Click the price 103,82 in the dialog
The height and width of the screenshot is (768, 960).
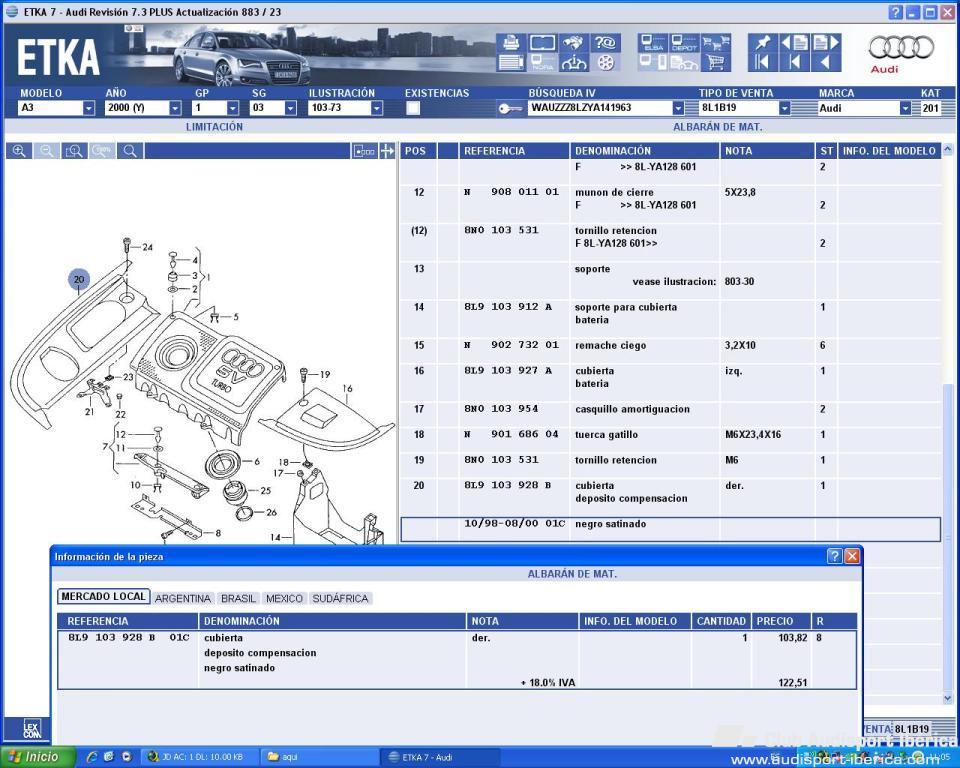(x=792, y=638)
